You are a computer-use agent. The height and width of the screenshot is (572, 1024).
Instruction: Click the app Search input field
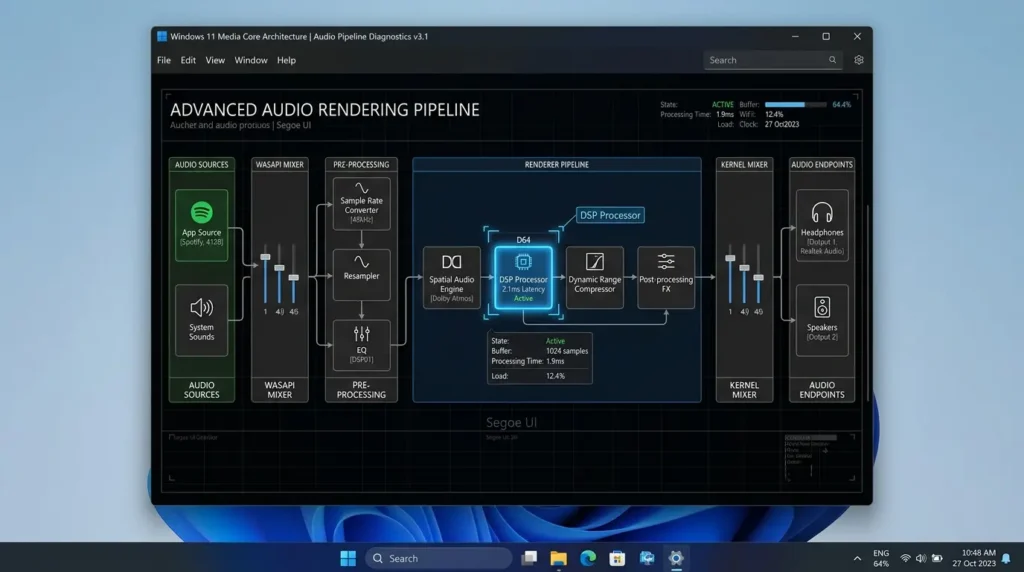pyautogui.click(x=772, y=60)
